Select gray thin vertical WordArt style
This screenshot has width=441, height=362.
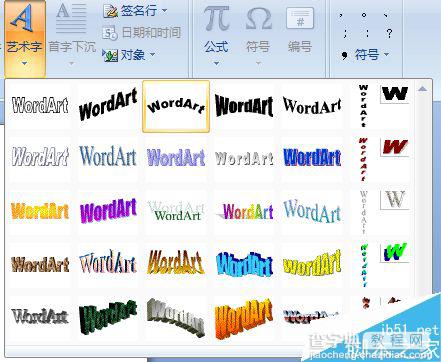[363, 212]
